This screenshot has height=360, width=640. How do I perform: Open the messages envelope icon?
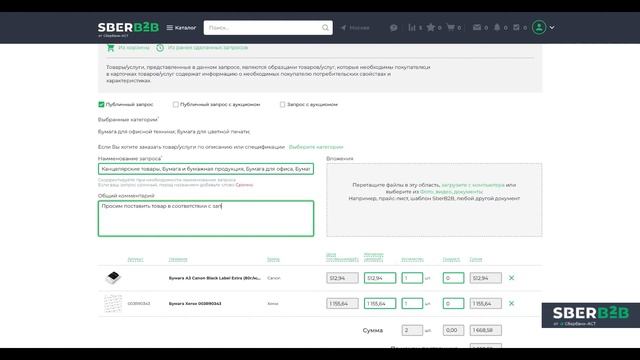tap(477, 27)
